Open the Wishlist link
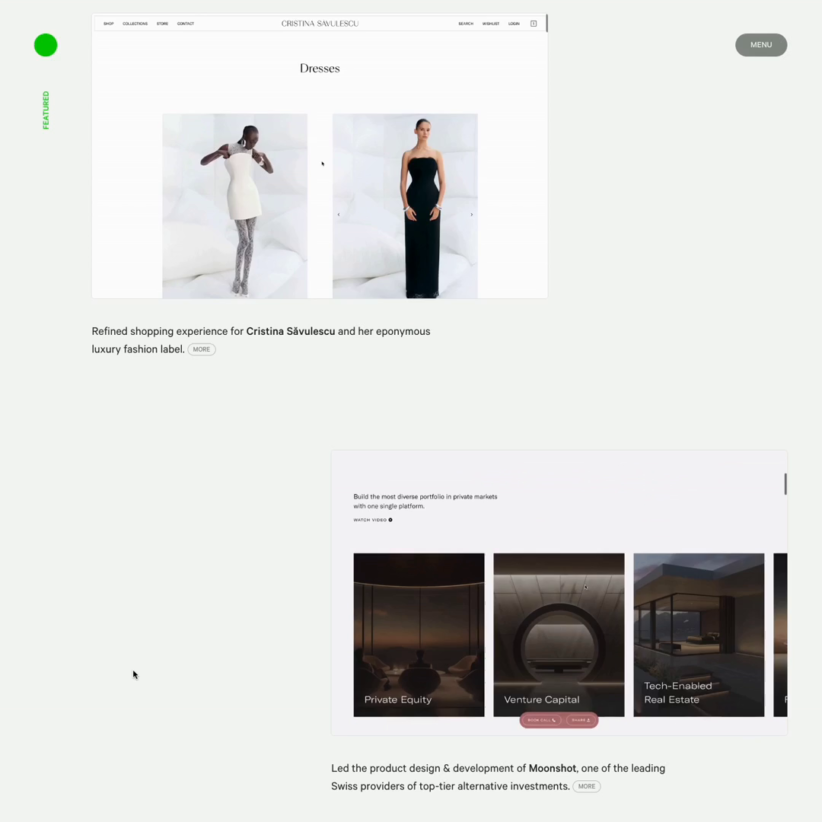822x822 pixels. [491, 23]
